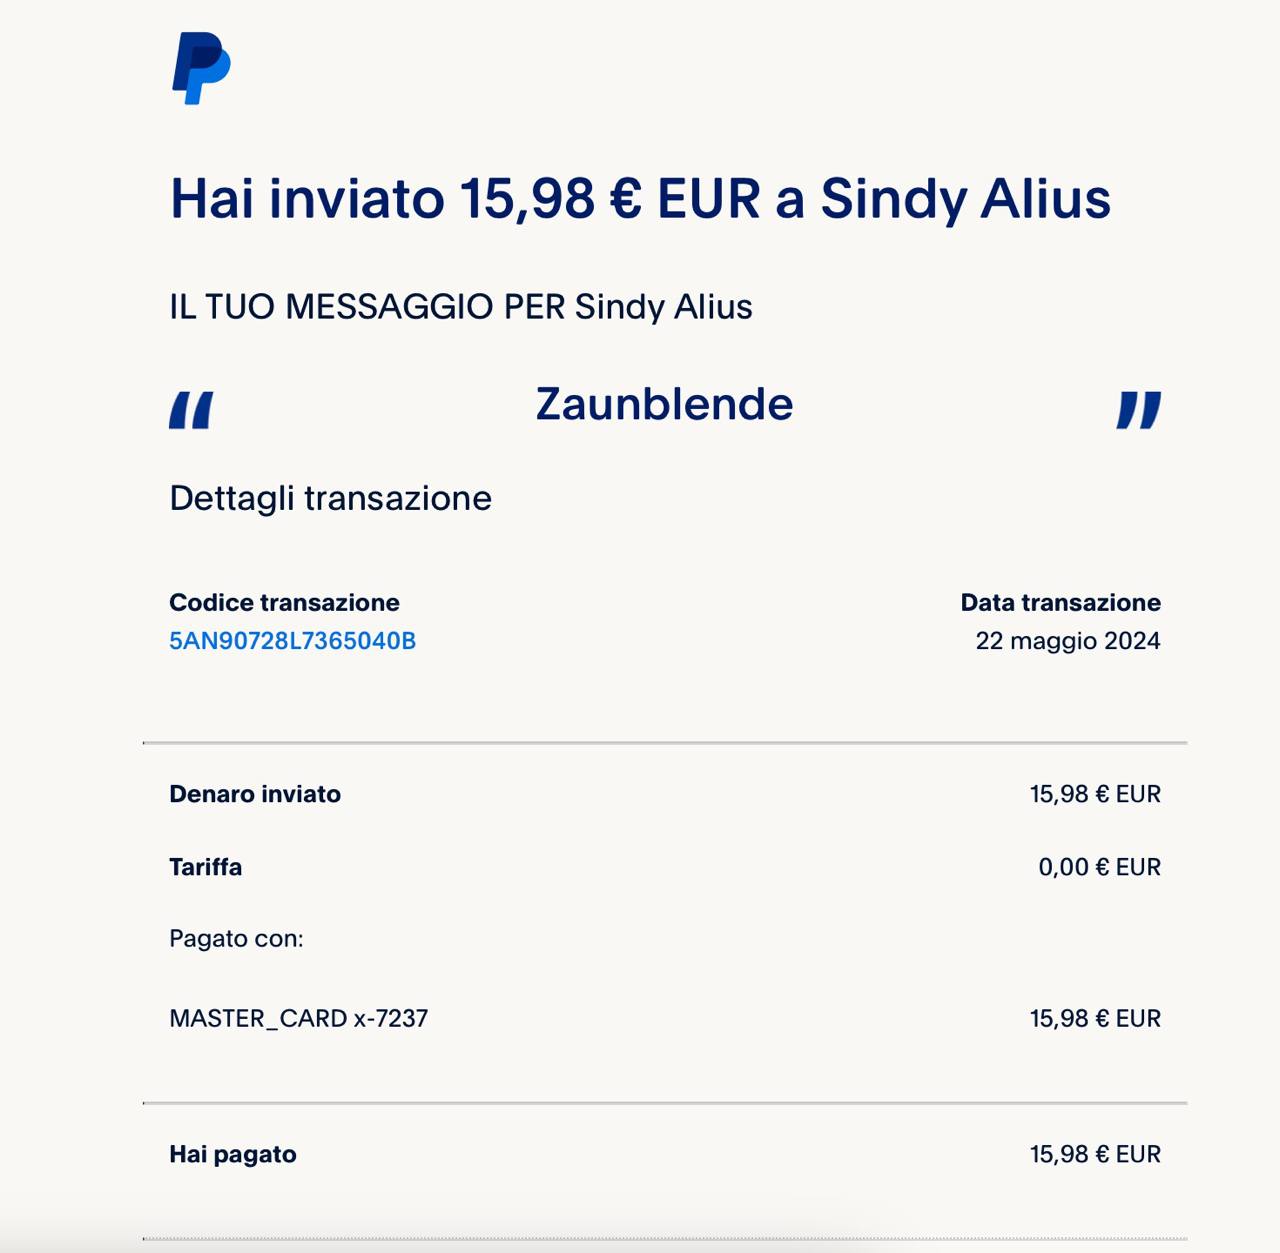Image resolution: width=1280 pixels, height=1253 pixels.
Task: Click the Tariffa amount 0,00 € EUR
Action: (1099, 867)
